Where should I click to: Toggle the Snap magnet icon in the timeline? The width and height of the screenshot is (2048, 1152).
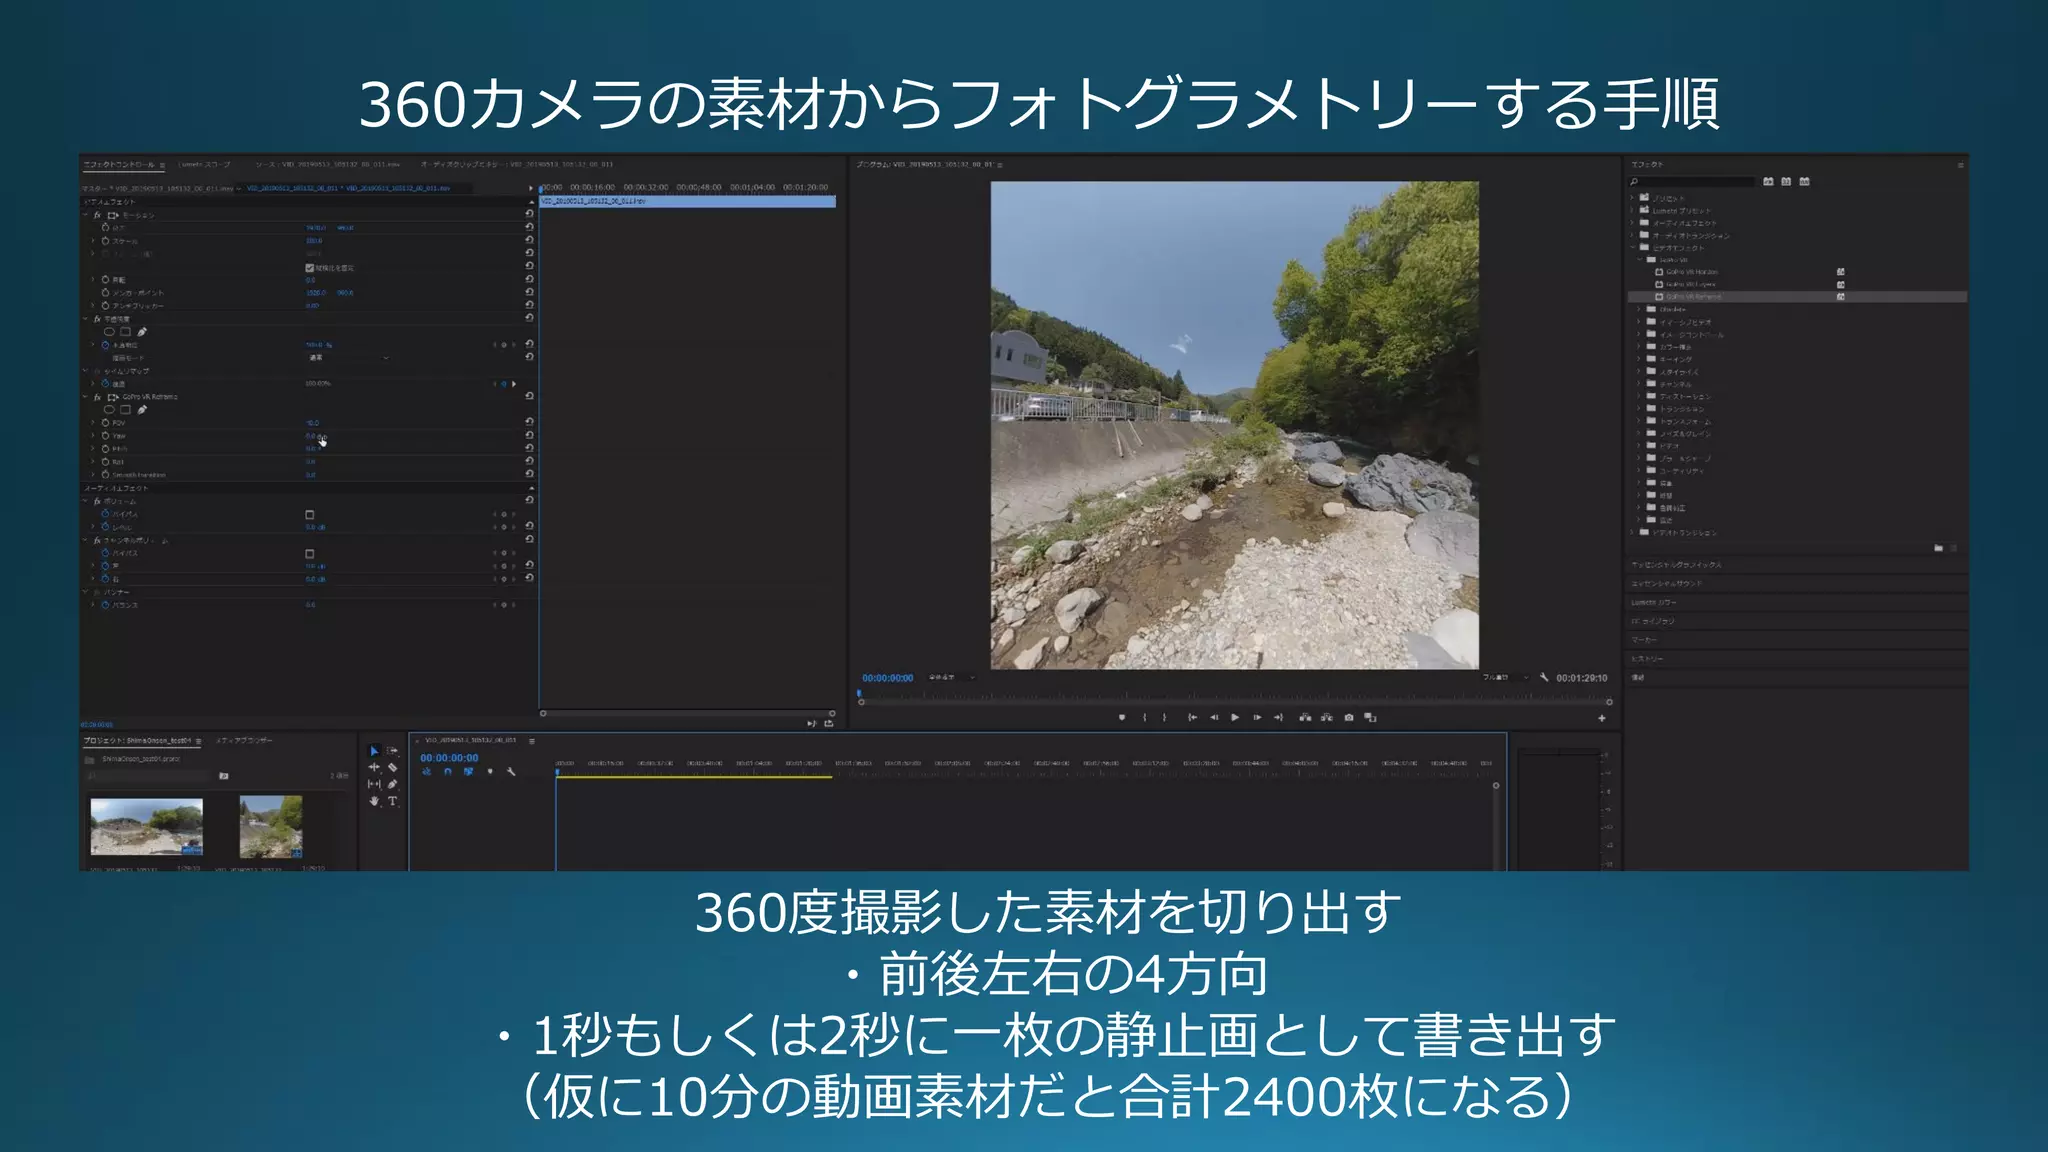[x=447, y=771]
